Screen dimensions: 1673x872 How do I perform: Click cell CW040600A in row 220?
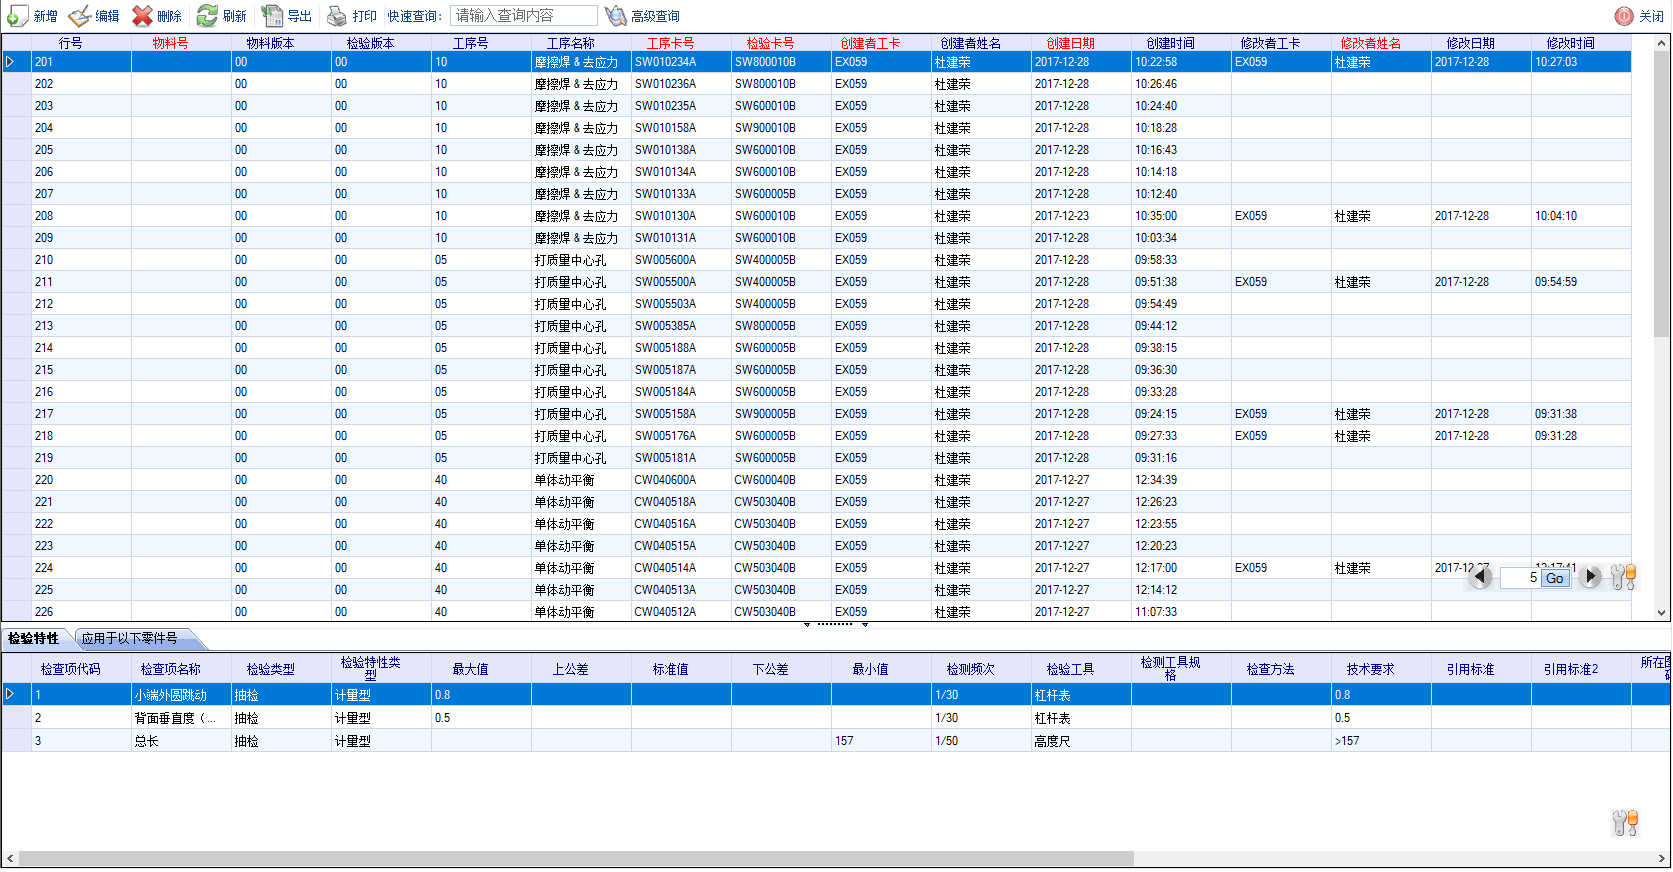pos(681,480)
